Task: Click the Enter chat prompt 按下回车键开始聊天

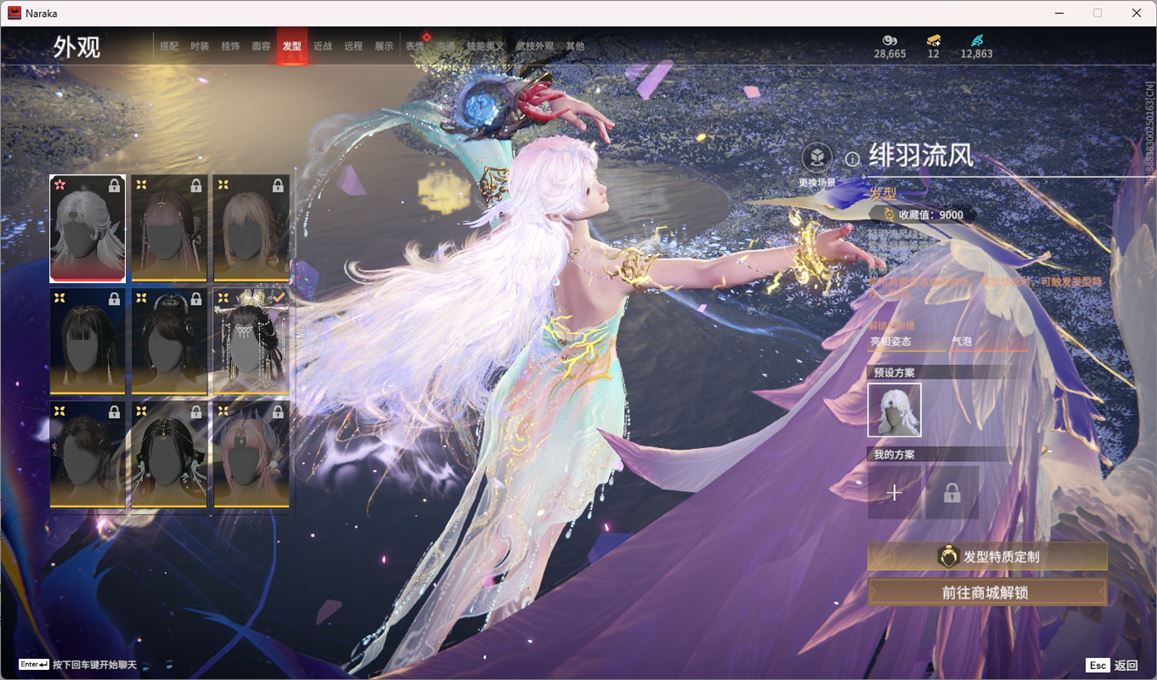Action: coord(78,665)
